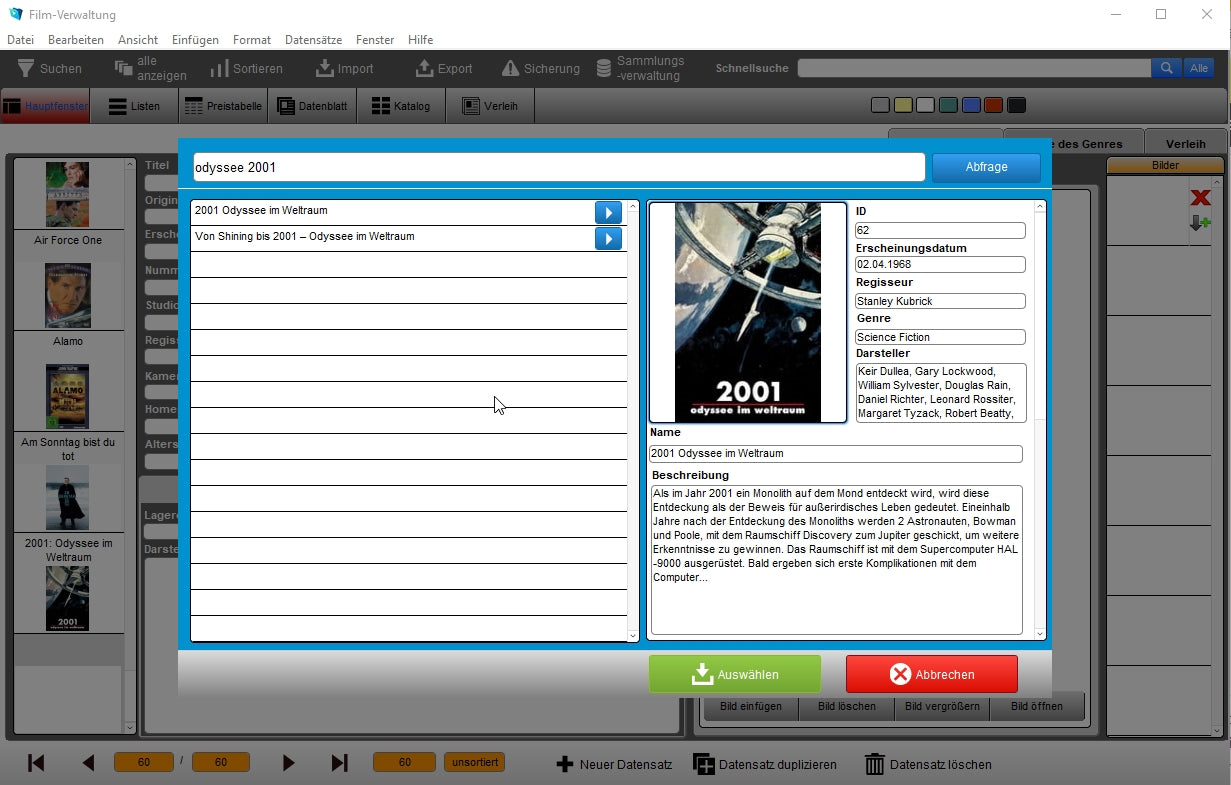Click the red X delete image icon

[x=1200, y=197]
